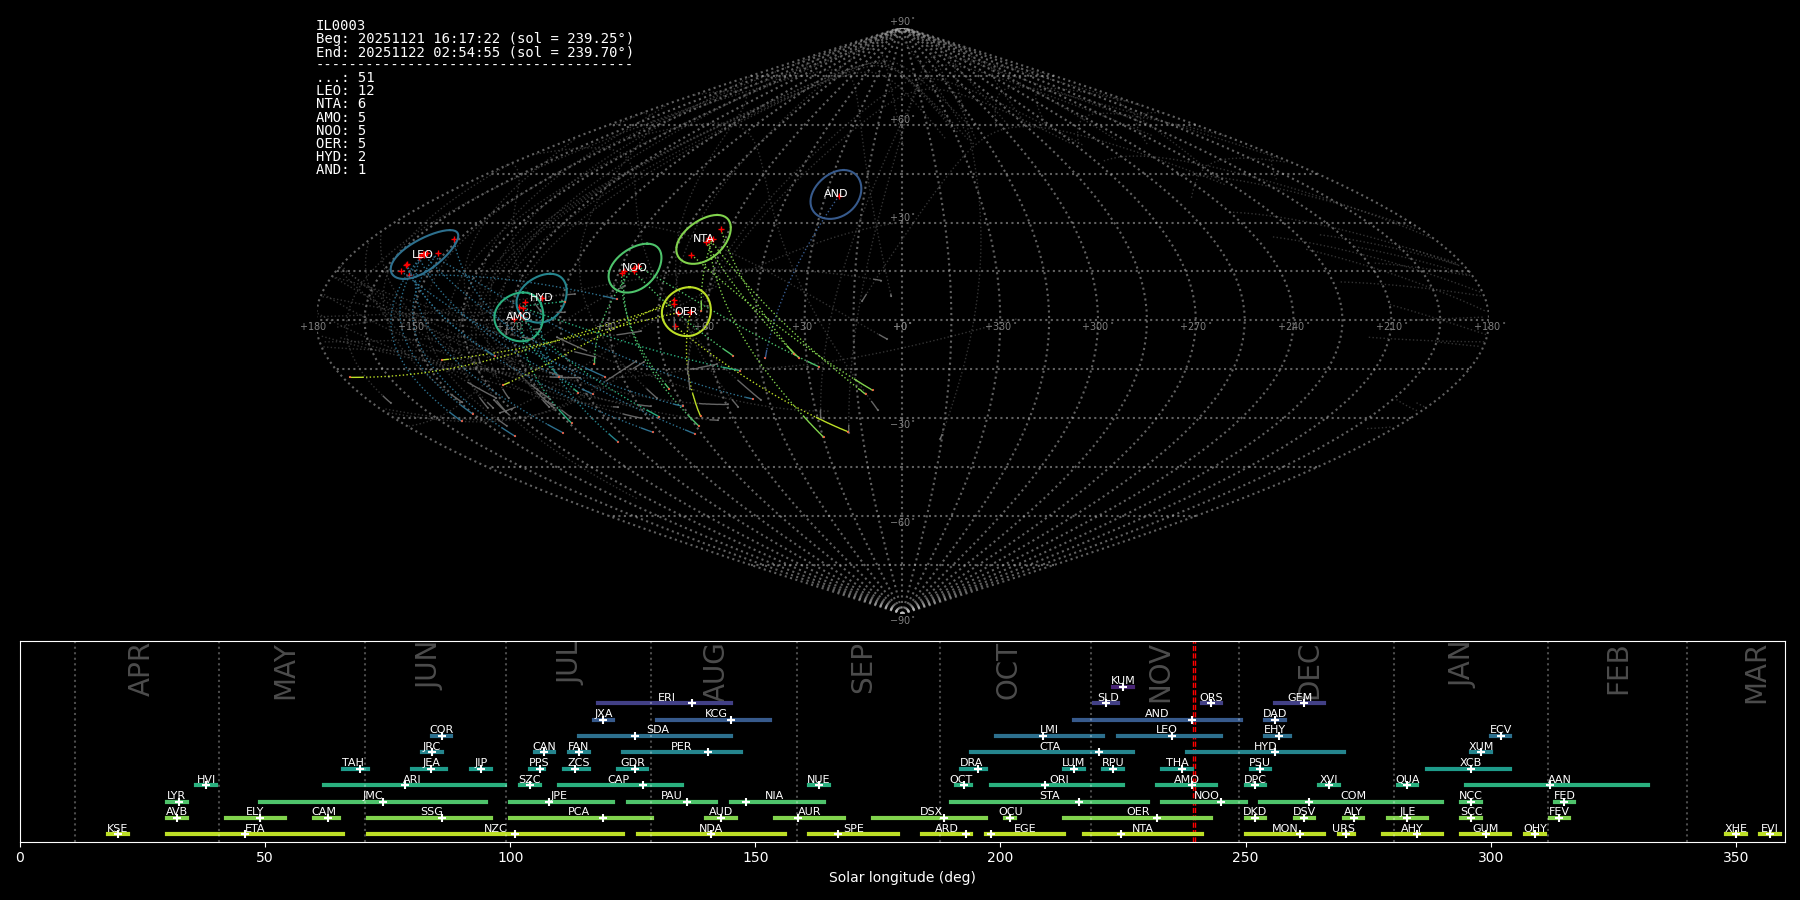Click the OER radiant circle
Image resolution: width=1800 pixels, height=900 pixels.
click(x=686, y=312)
